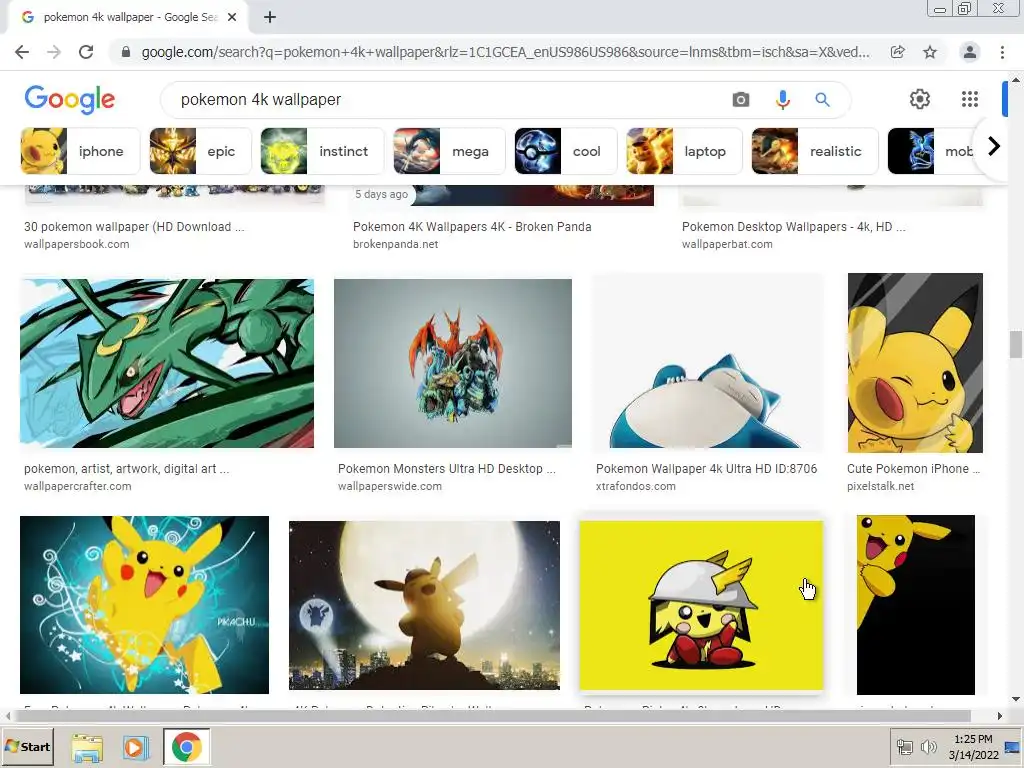This screenshot has width=1024, height=768.
Task: Go to Google home via the logo
Action: [x=70, y=99]
